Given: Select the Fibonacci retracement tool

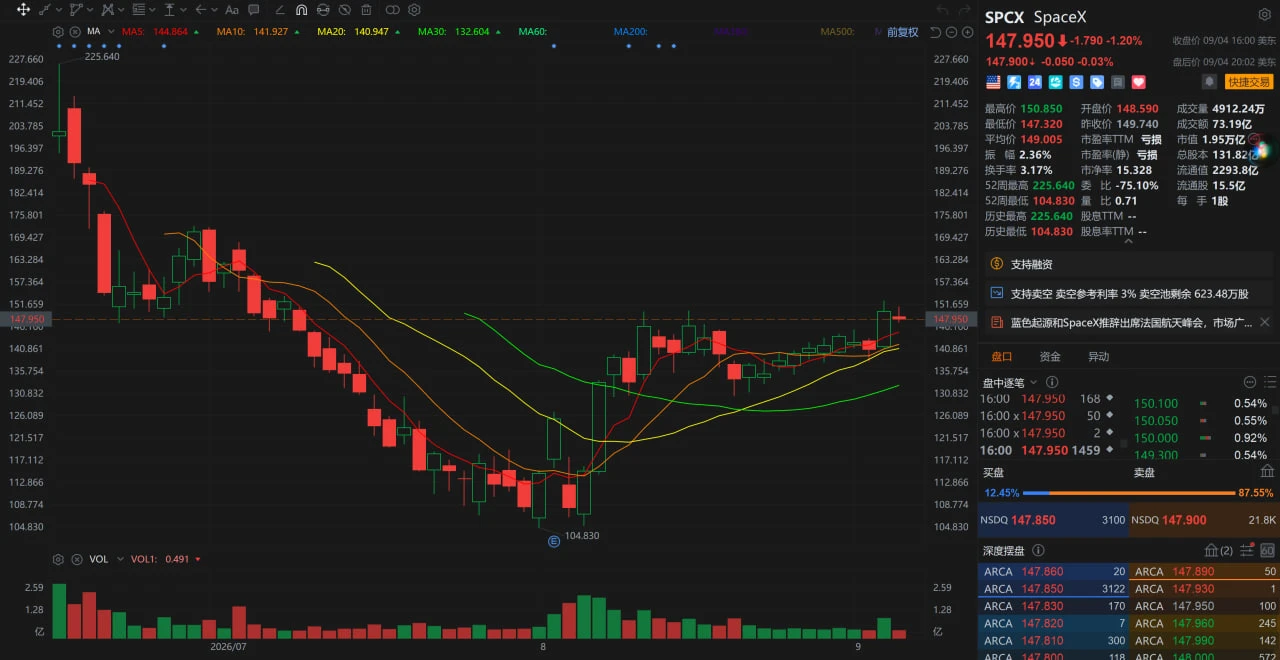Looking at the screenshot, I should (138, 10).
